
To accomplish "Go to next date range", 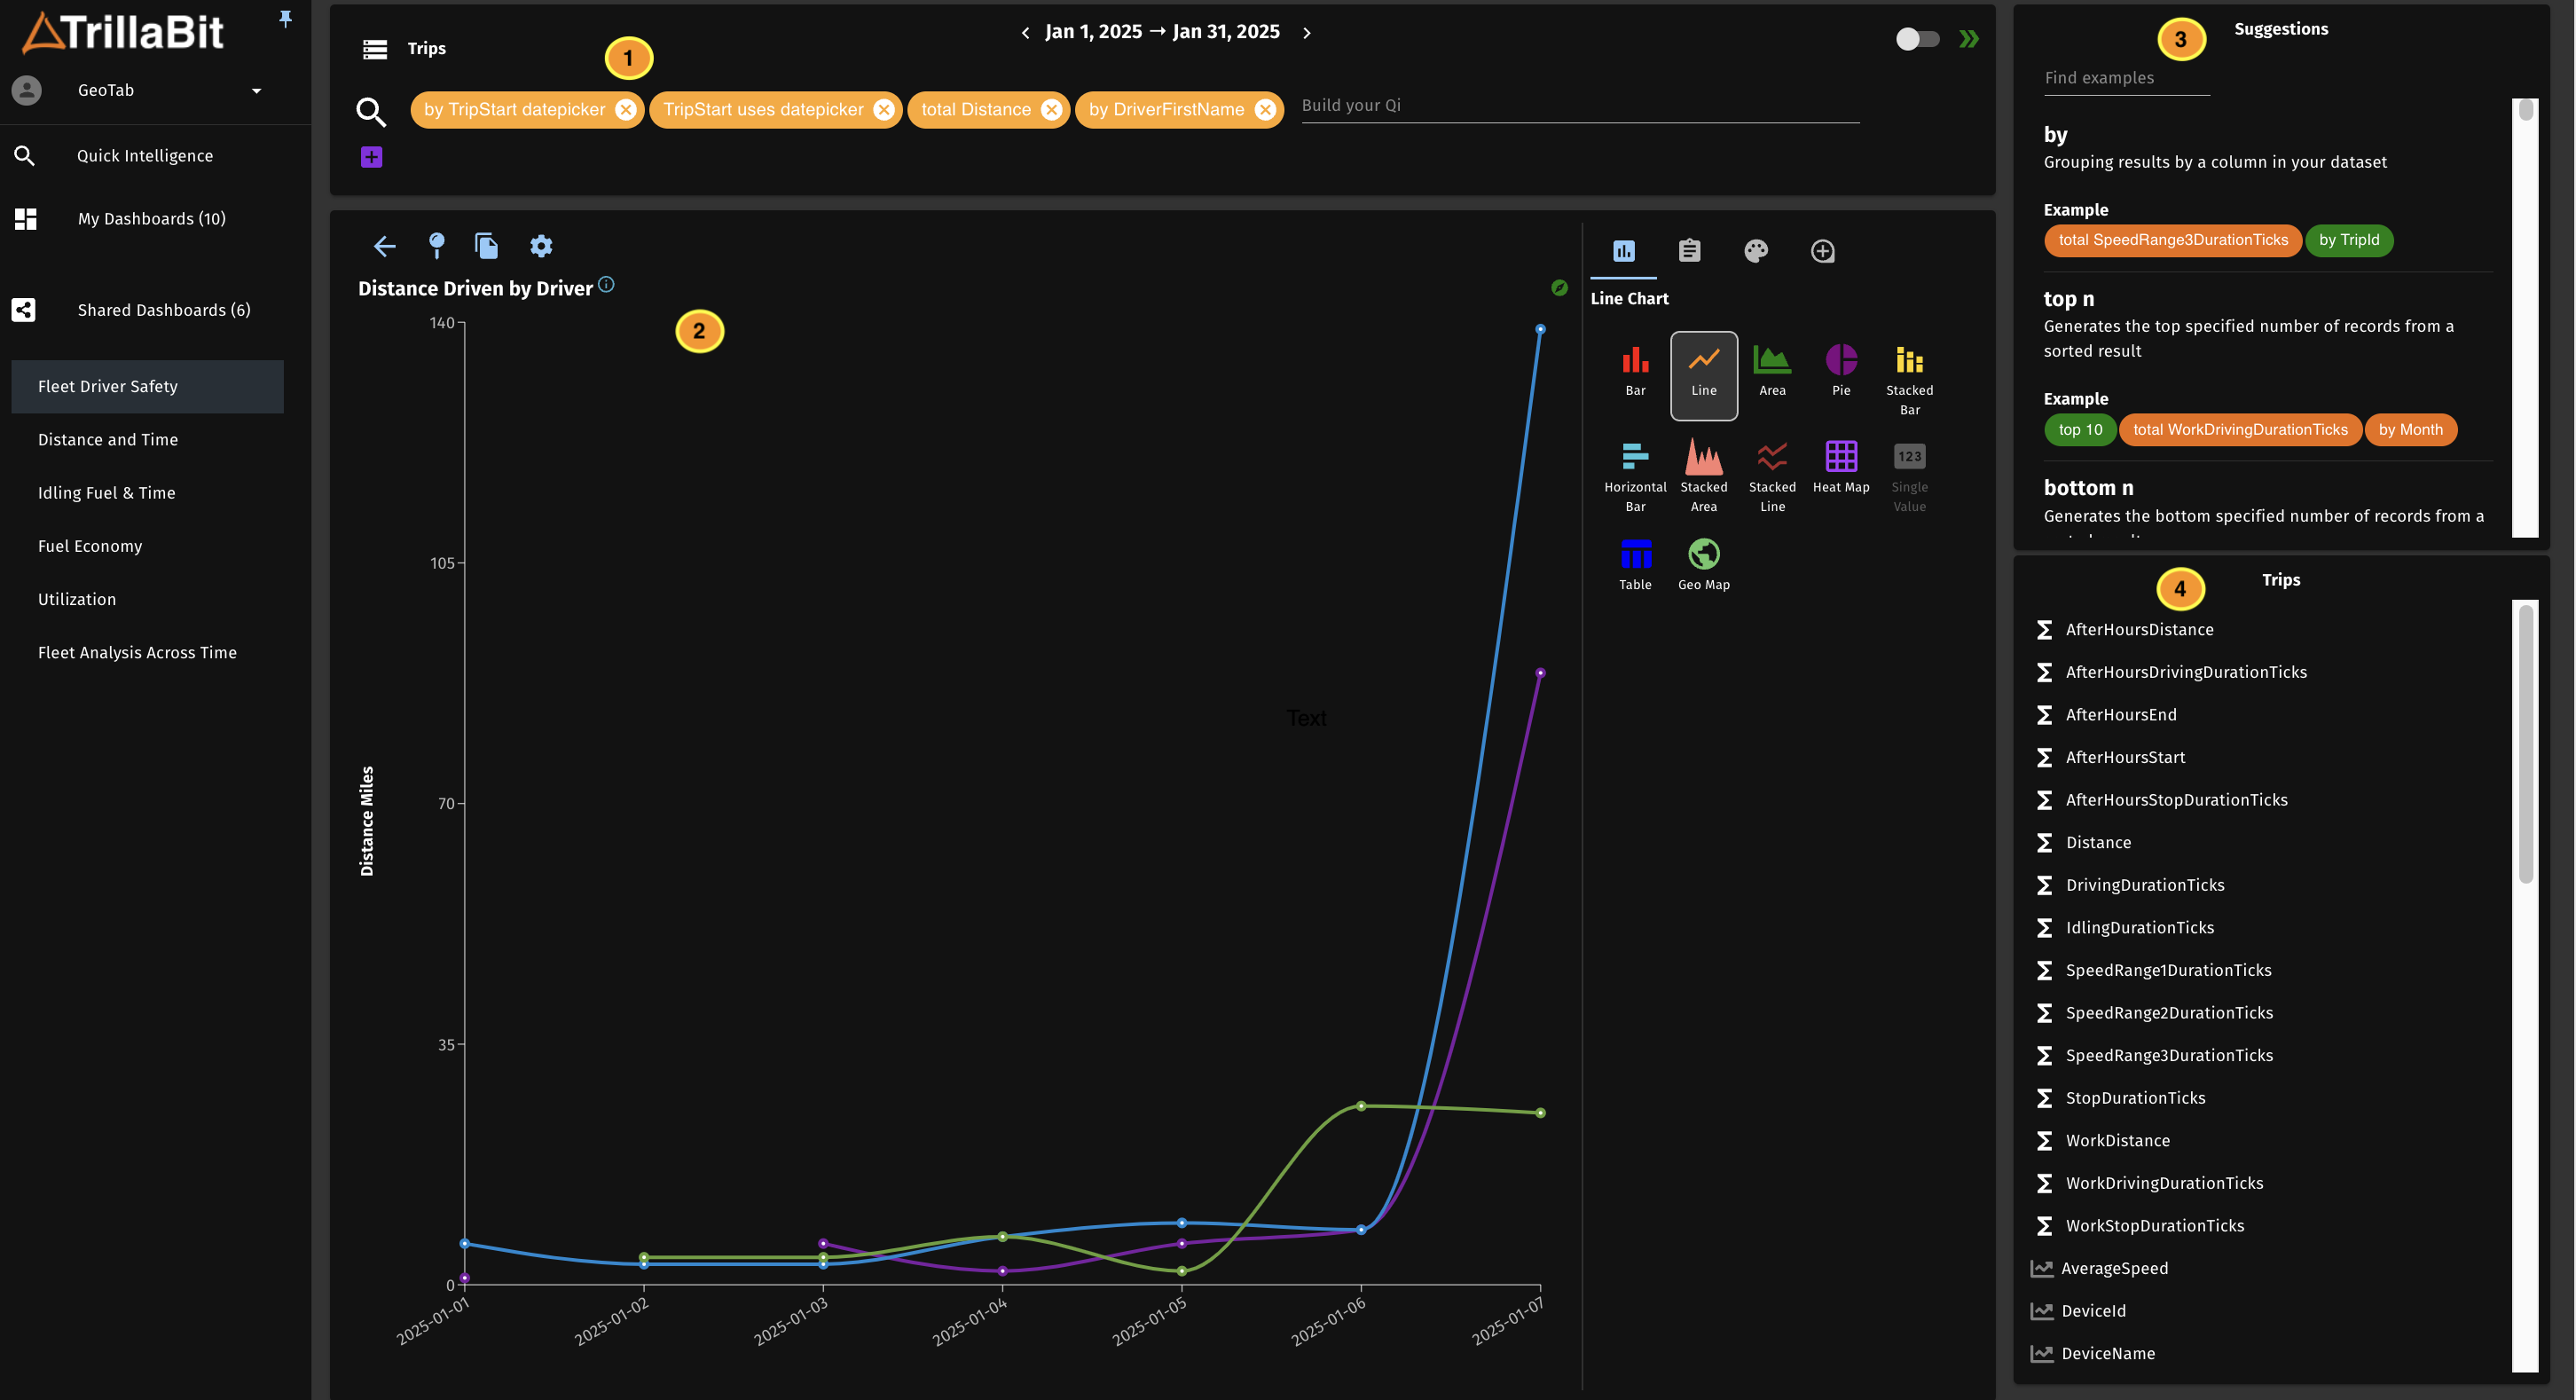I will 1306,33.
